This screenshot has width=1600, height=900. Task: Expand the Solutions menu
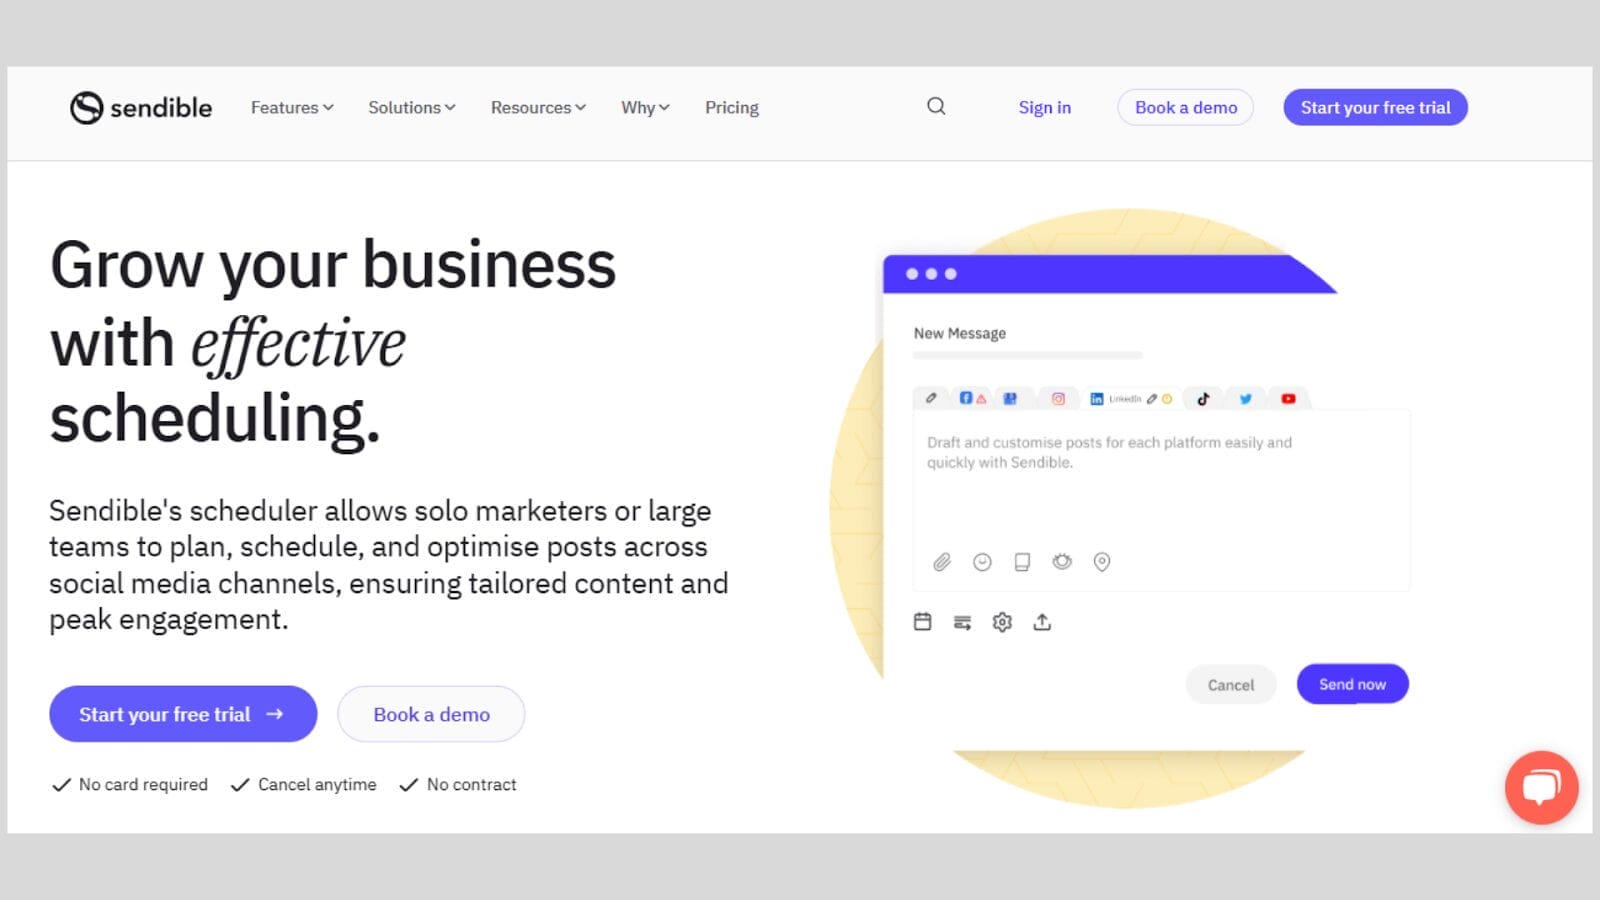[x=412, y=107]
